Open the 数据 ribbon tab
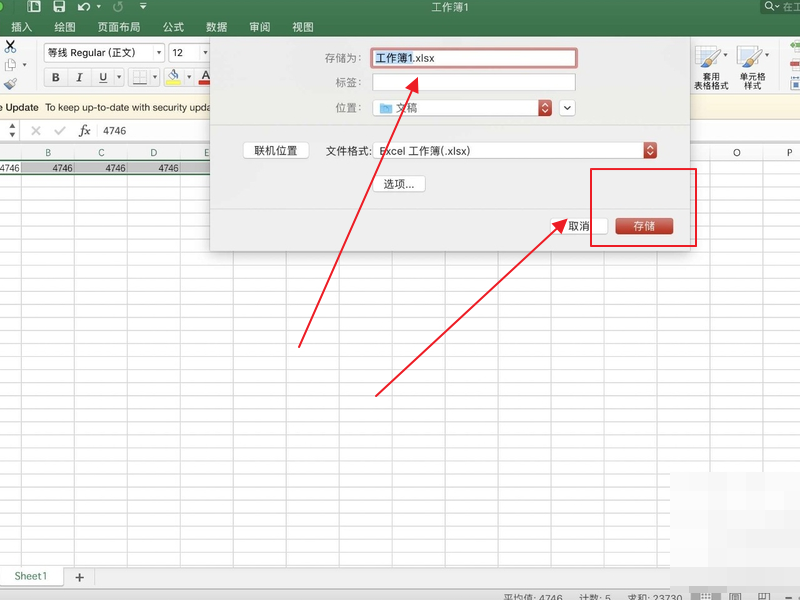 [x=216, y=27]
